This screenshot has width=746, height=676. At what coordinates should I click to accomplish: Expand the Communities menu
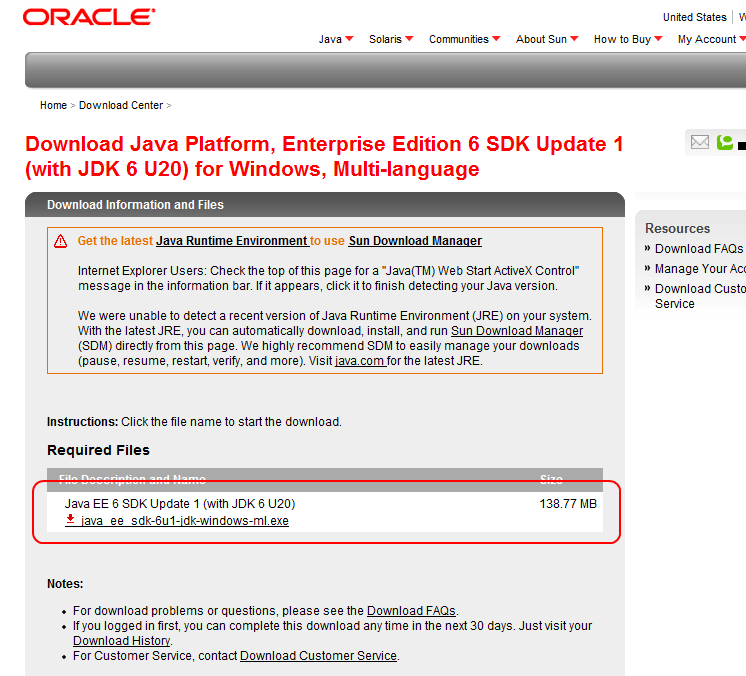click(x=464, y=39)
